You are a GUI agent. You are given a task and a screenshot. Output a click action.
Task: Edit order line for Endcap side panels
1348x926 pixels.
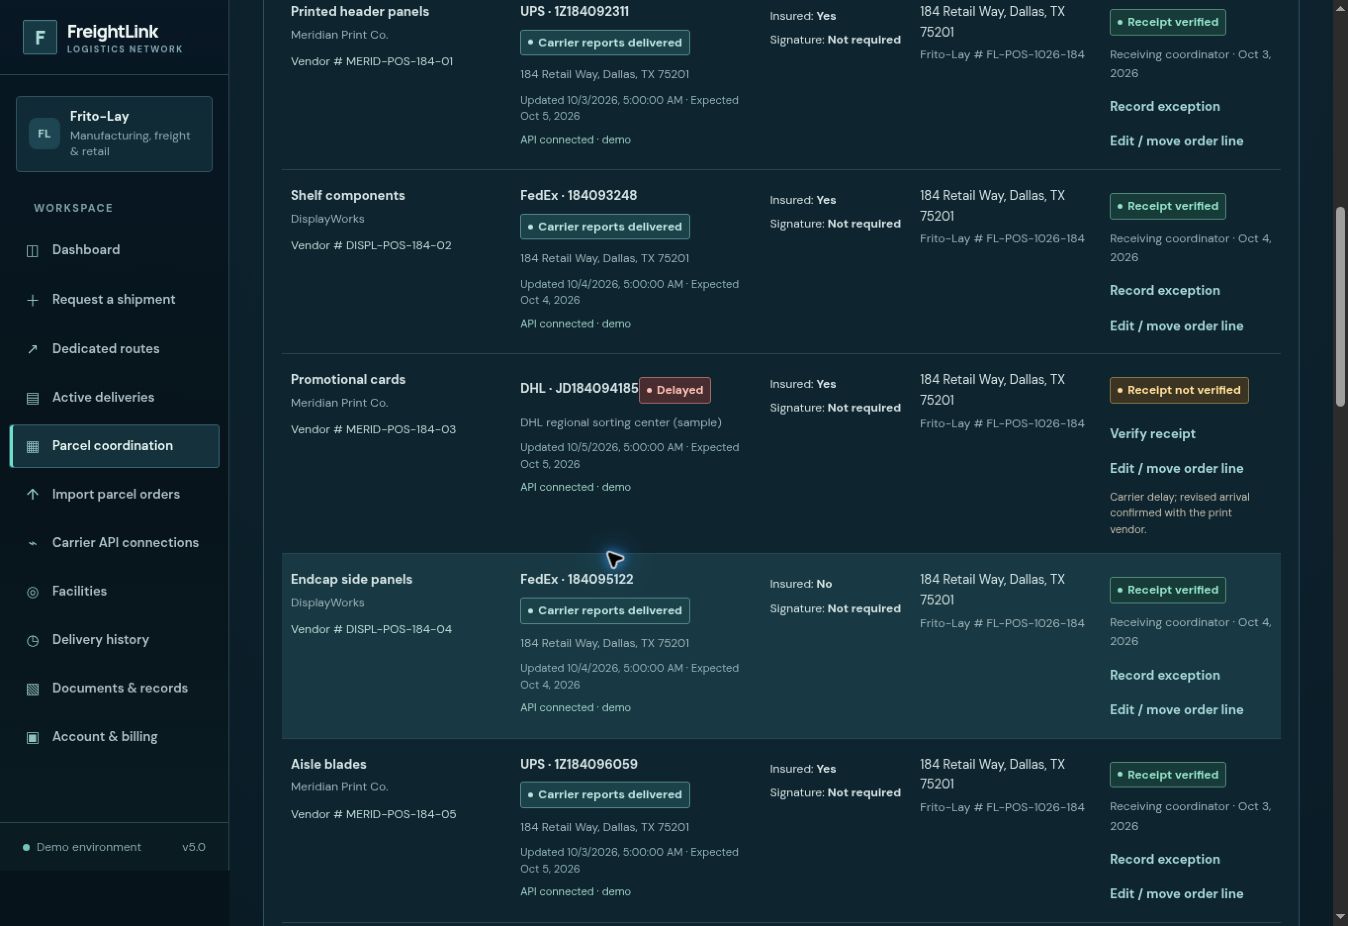(x=1176, y=710)
